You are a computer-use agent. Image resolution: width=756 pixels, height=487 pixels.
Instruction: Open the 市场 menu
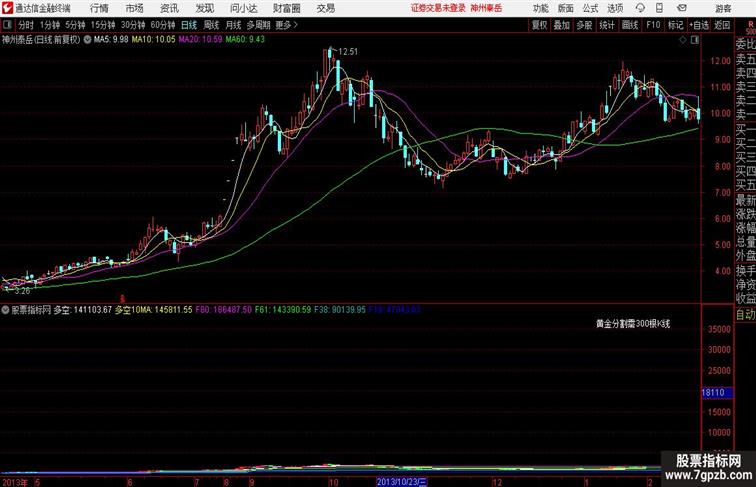pos(135,8)
